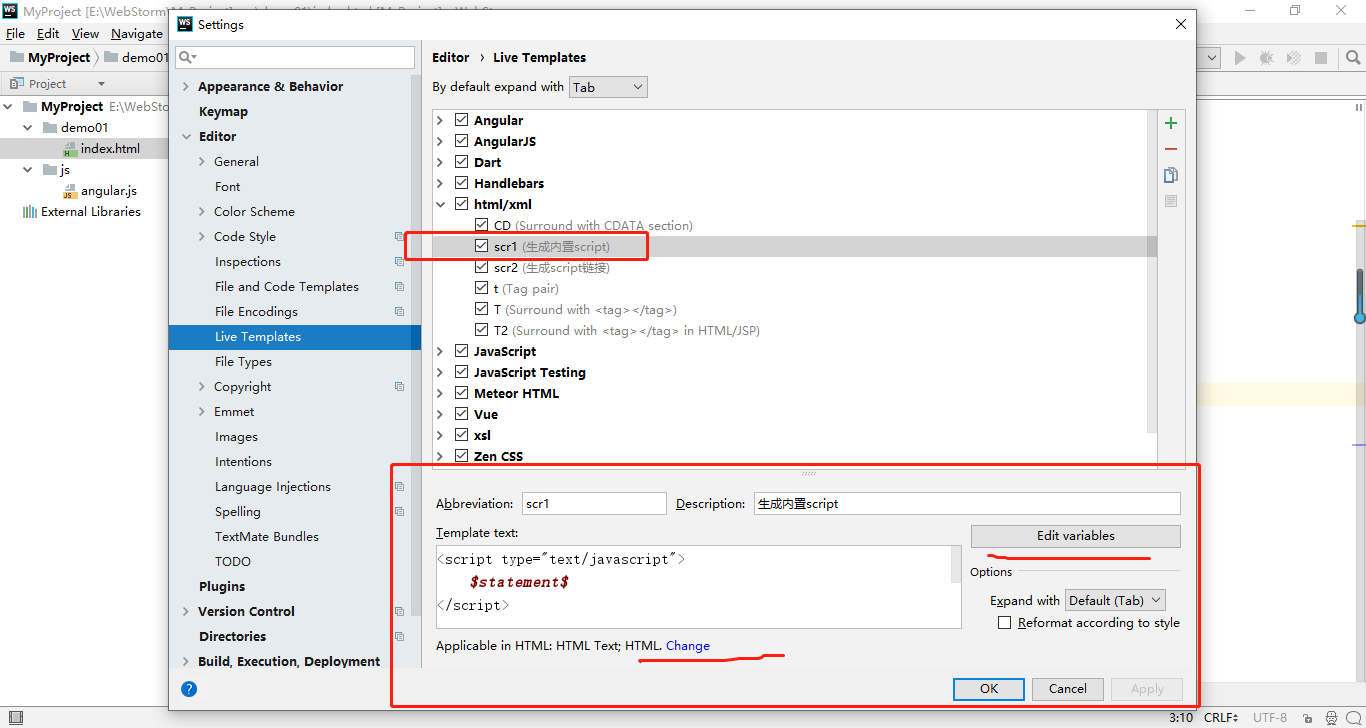Click the CRLF line separator selector

pos(1220,718)
